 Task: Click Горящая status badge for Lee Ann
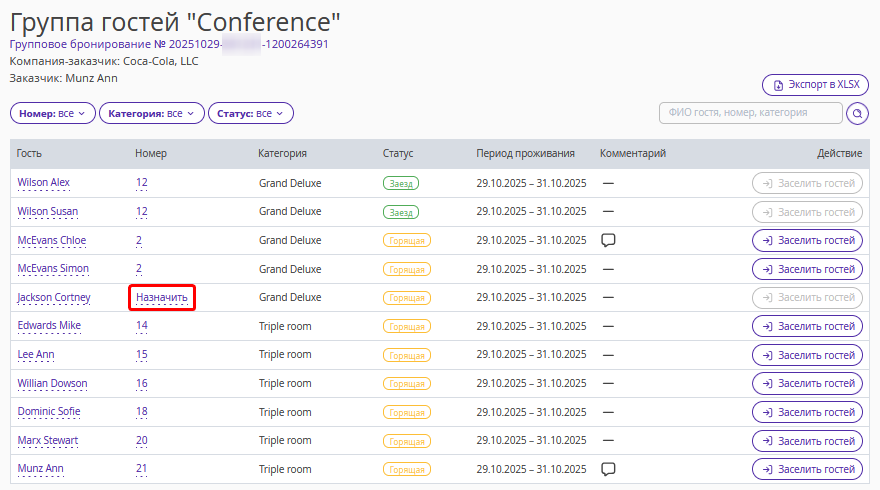406,355
